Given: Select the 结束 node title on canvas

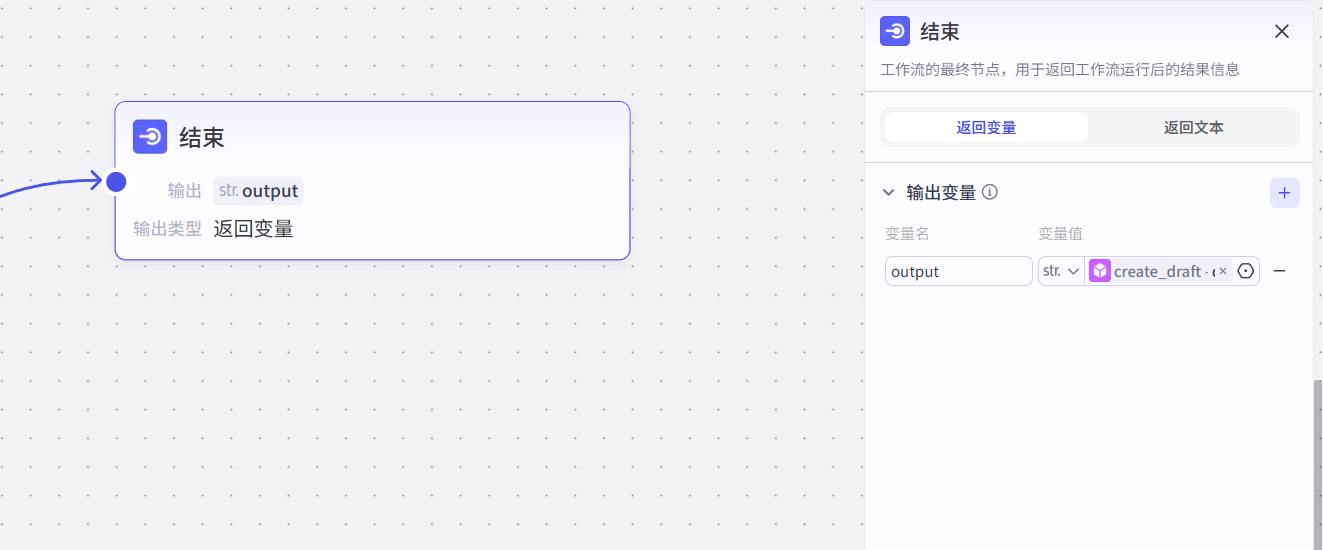Looking at the screenshot, I should pyautogui.click(x=202, y=137).
